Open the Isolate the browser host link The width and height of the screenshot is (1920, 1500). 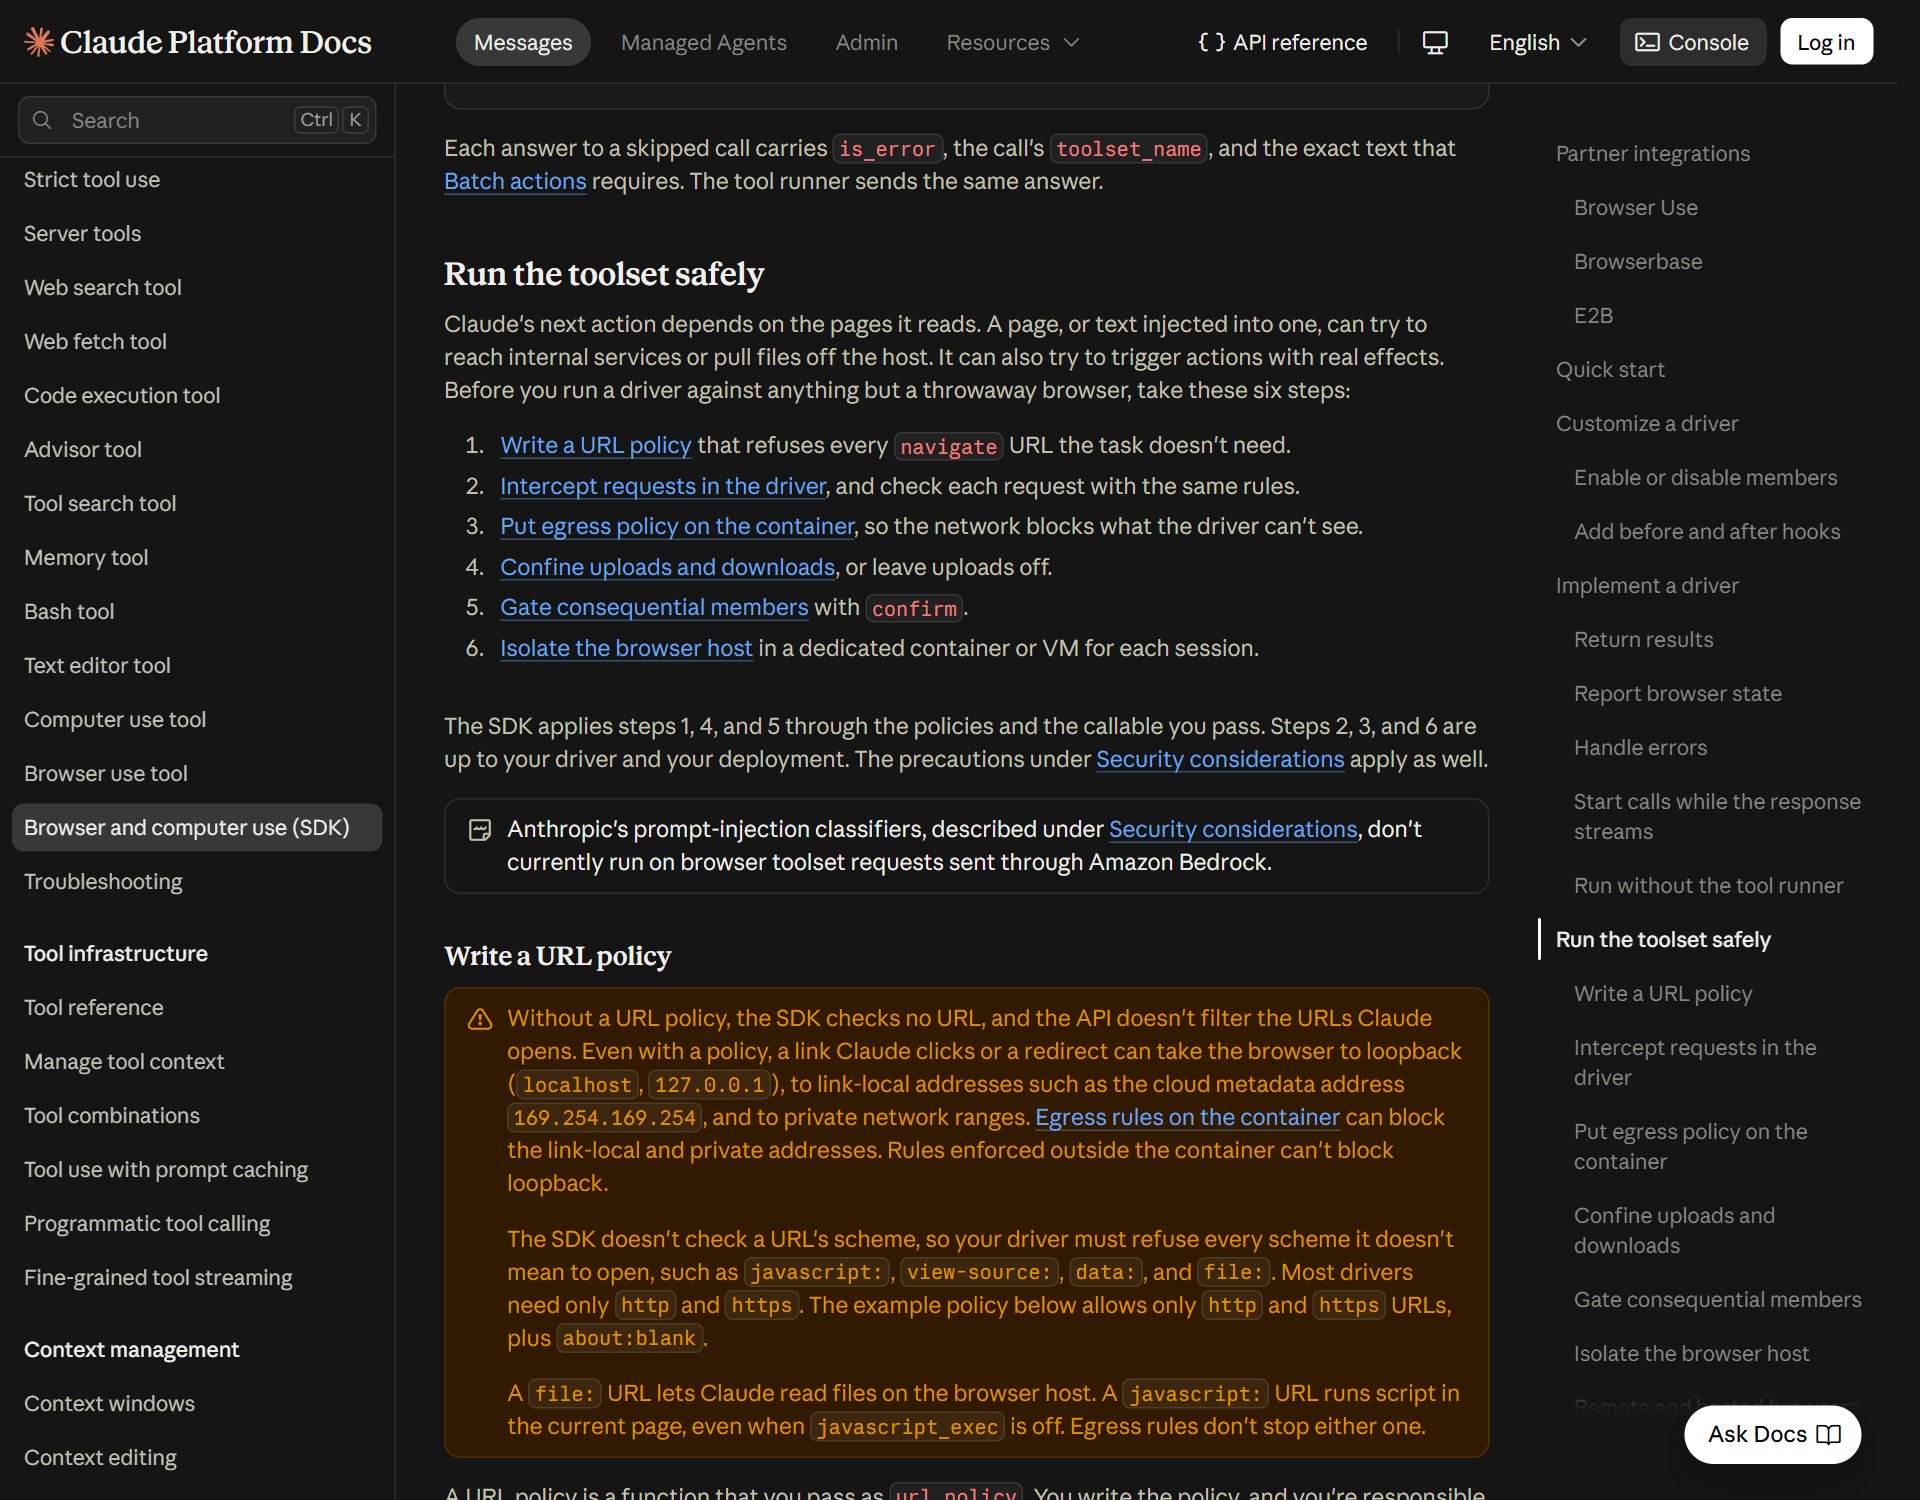point(626,648)
